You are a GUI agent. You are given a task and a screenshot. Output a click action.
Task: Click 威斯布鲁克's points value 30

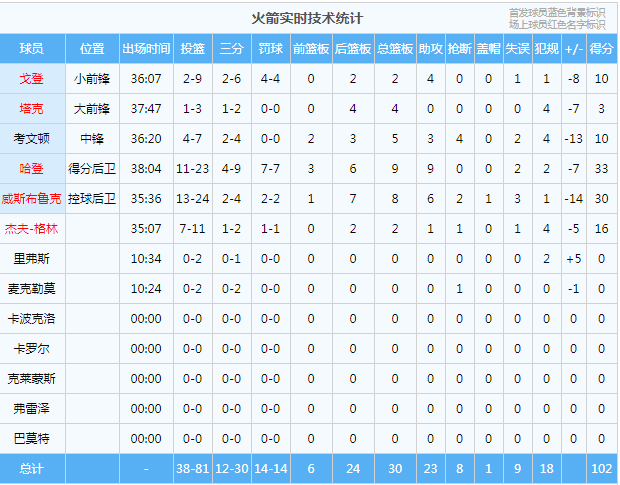601,198
